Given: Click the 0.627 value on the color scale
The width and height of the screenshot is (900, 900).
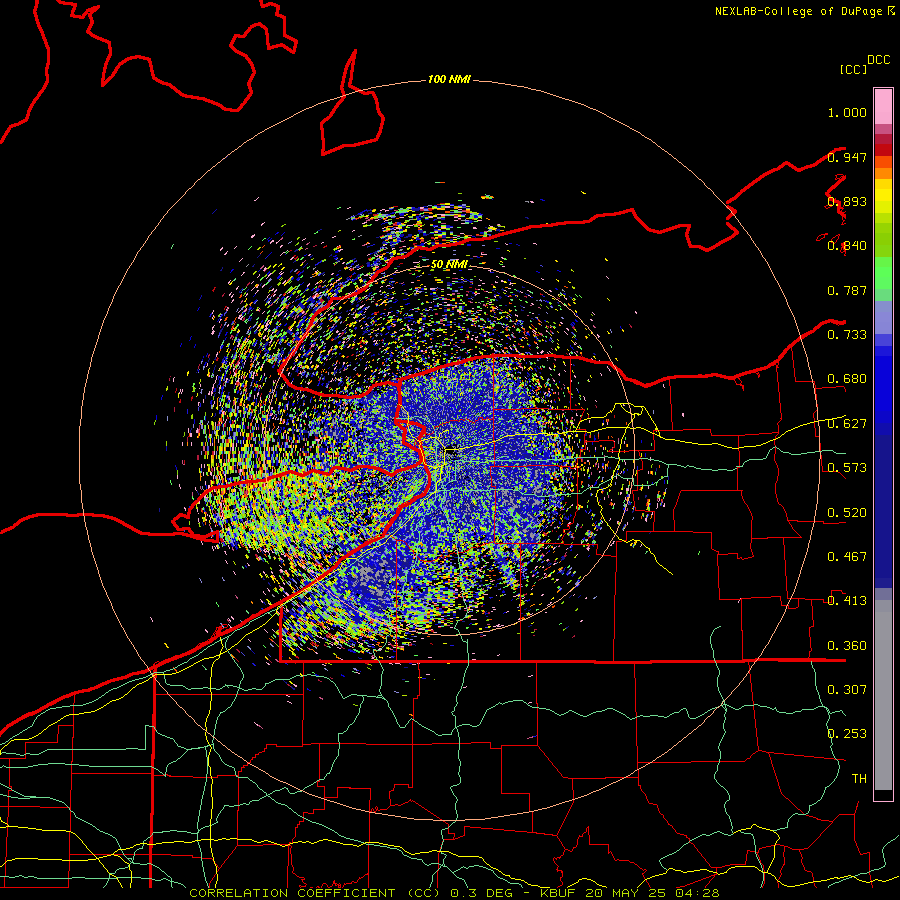Looking at the screenshot, I should click(847, 424).
